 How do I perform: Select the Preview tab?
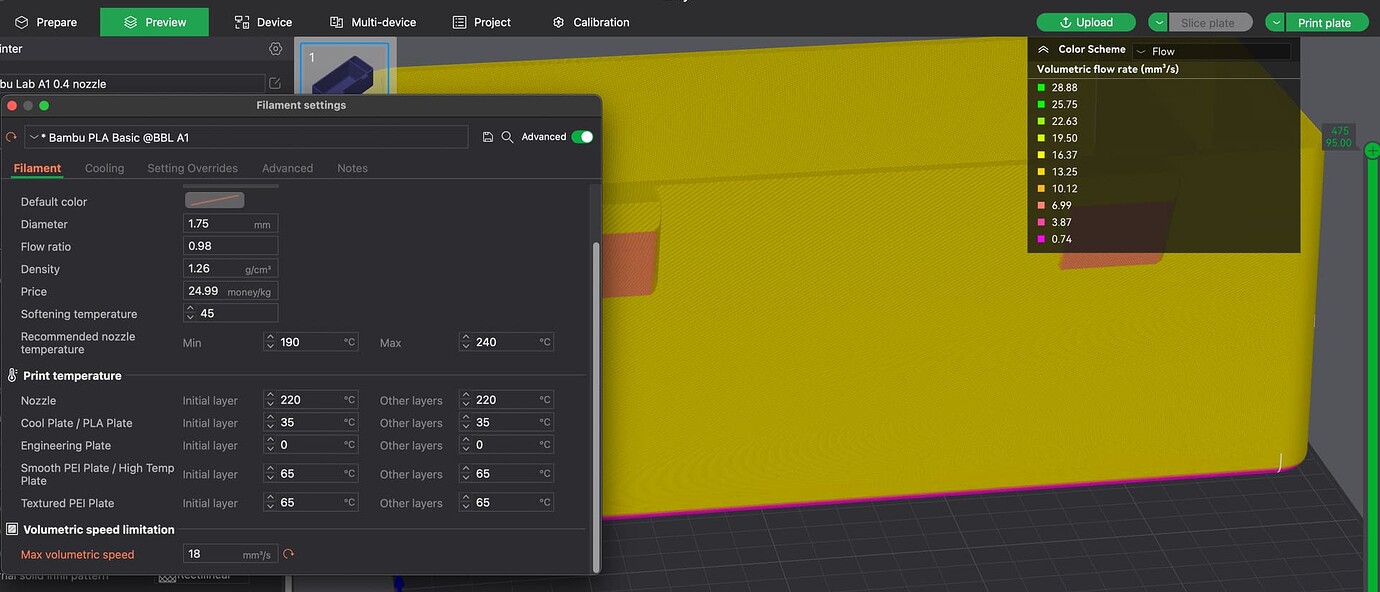[154, 22]
